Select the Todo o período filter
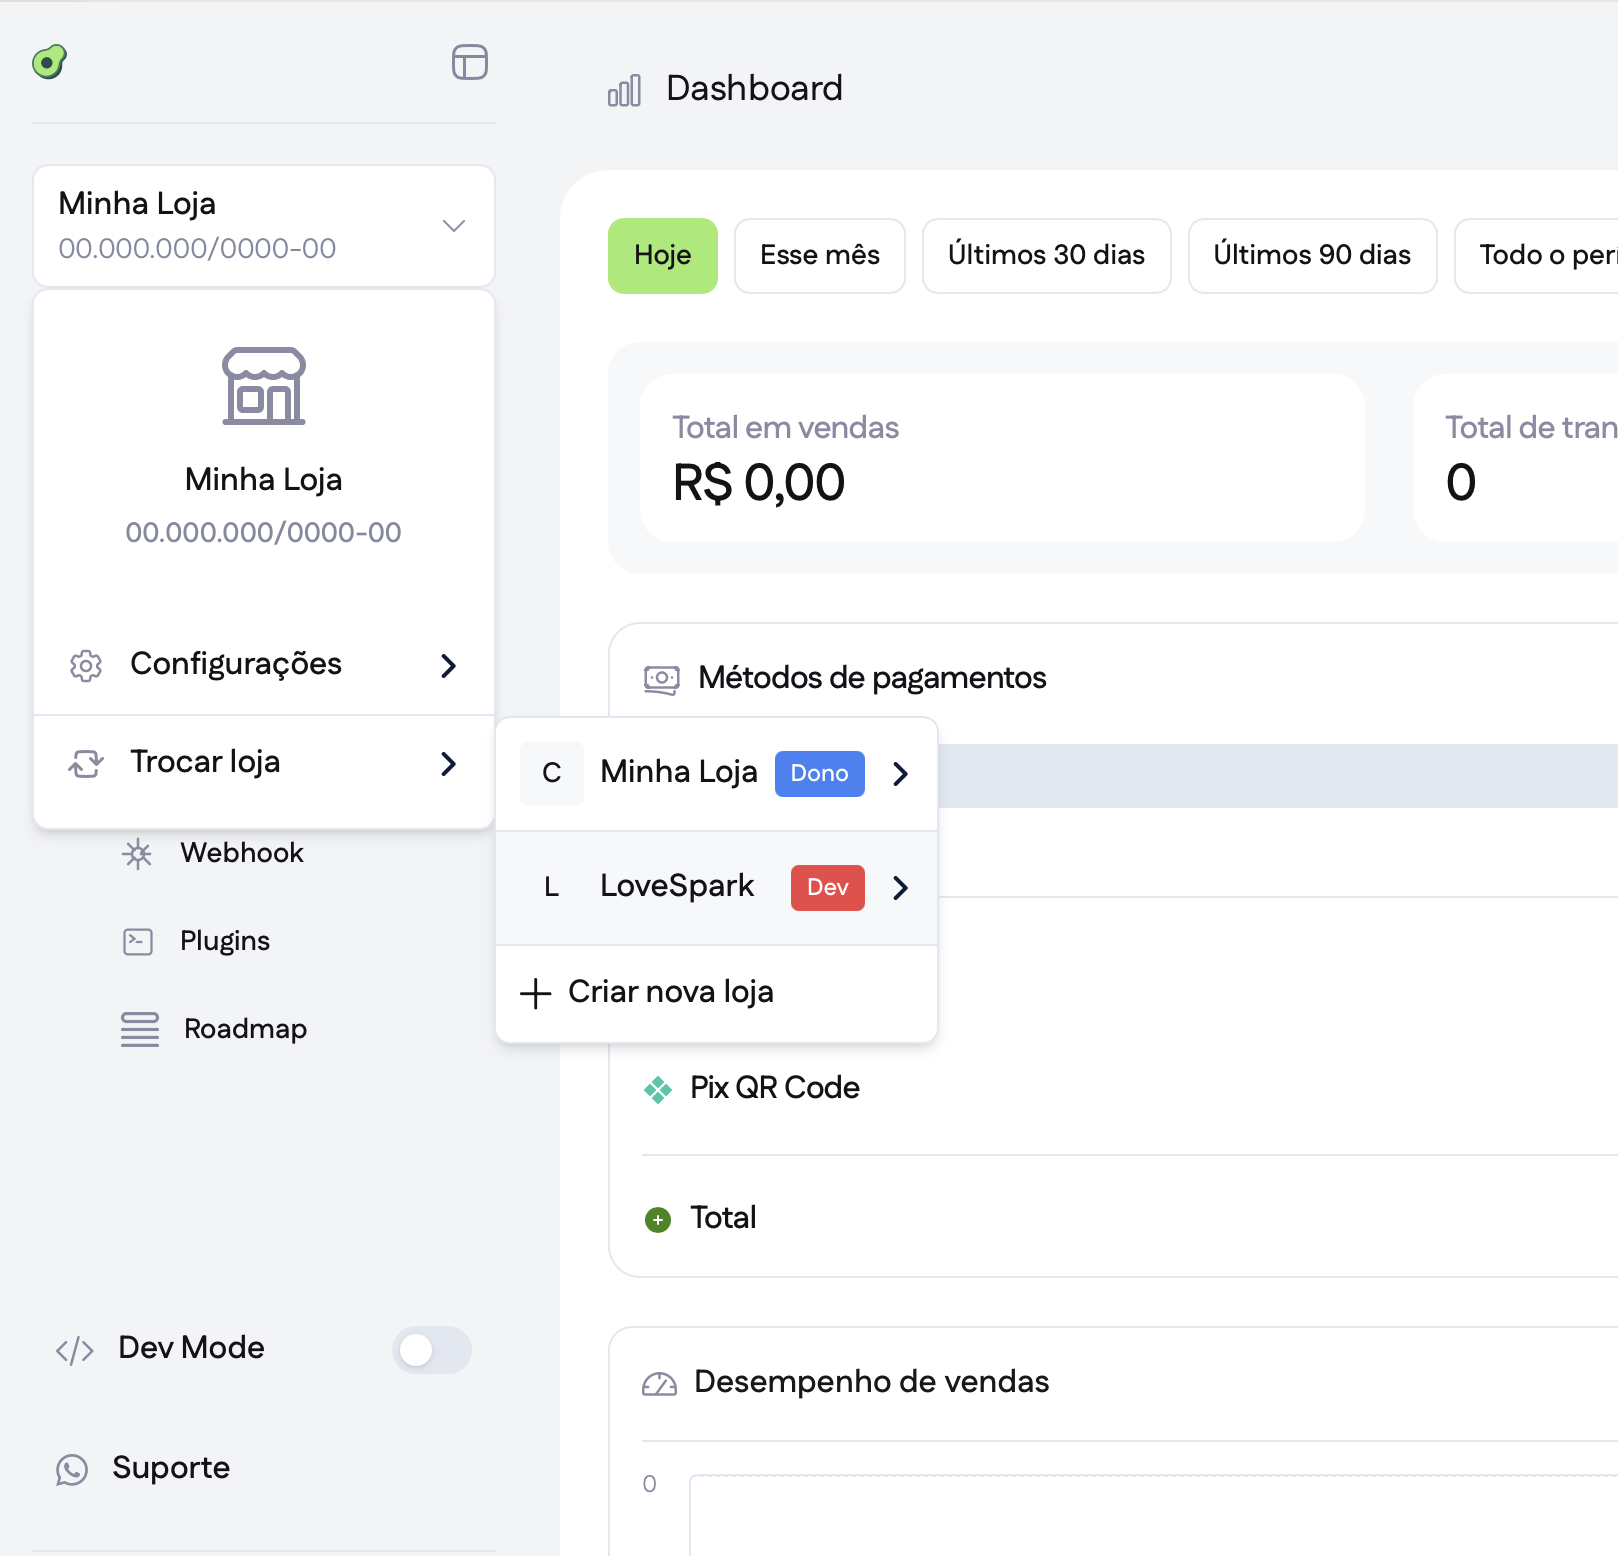Image resolution: width=1618 pixels, height=1556 pixels. tap(1536, 256)
